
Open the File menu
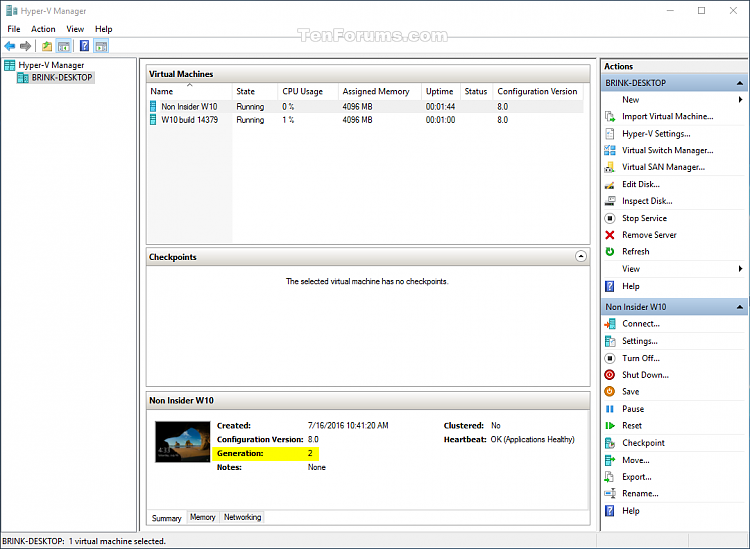tap(14, 29)
